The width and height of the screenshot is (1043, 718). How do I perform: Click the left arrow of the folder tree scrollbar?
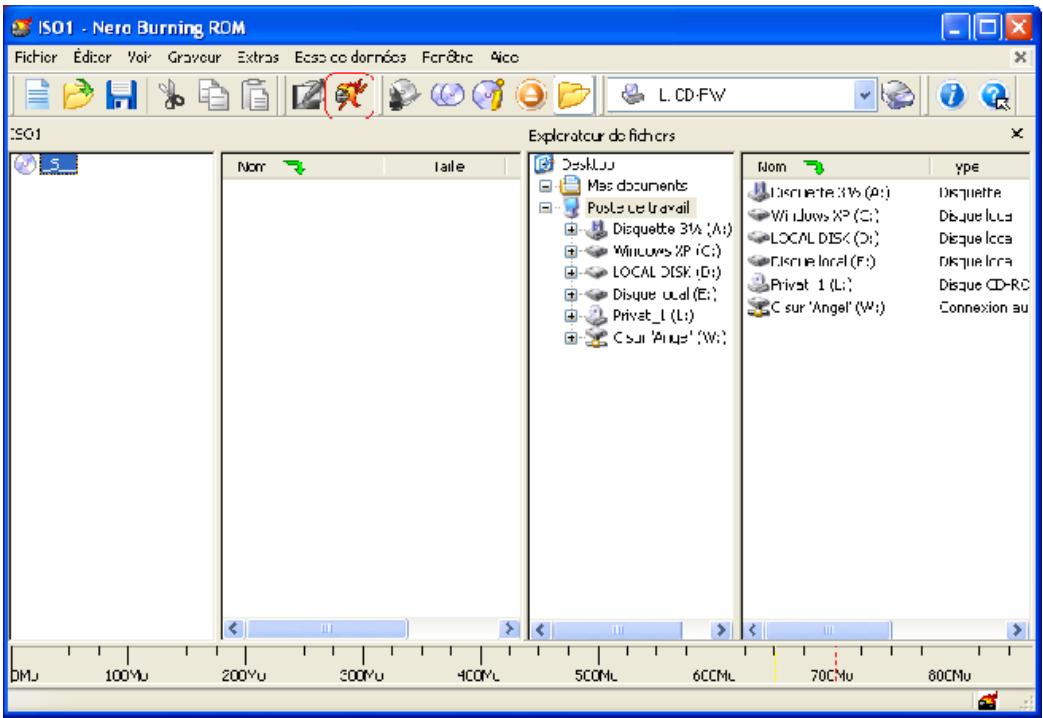point(541,629)
